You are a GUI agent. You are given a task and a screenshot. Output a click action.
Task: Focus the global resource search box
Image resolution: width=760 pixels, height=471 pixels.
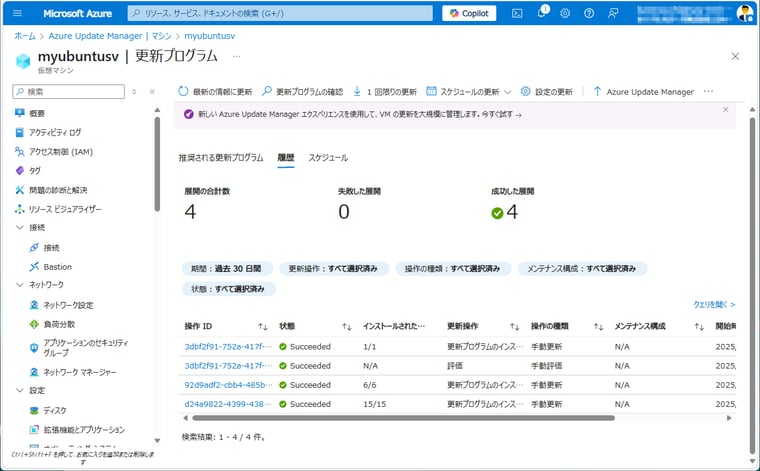pyautogui.click(x=280, y=13)
